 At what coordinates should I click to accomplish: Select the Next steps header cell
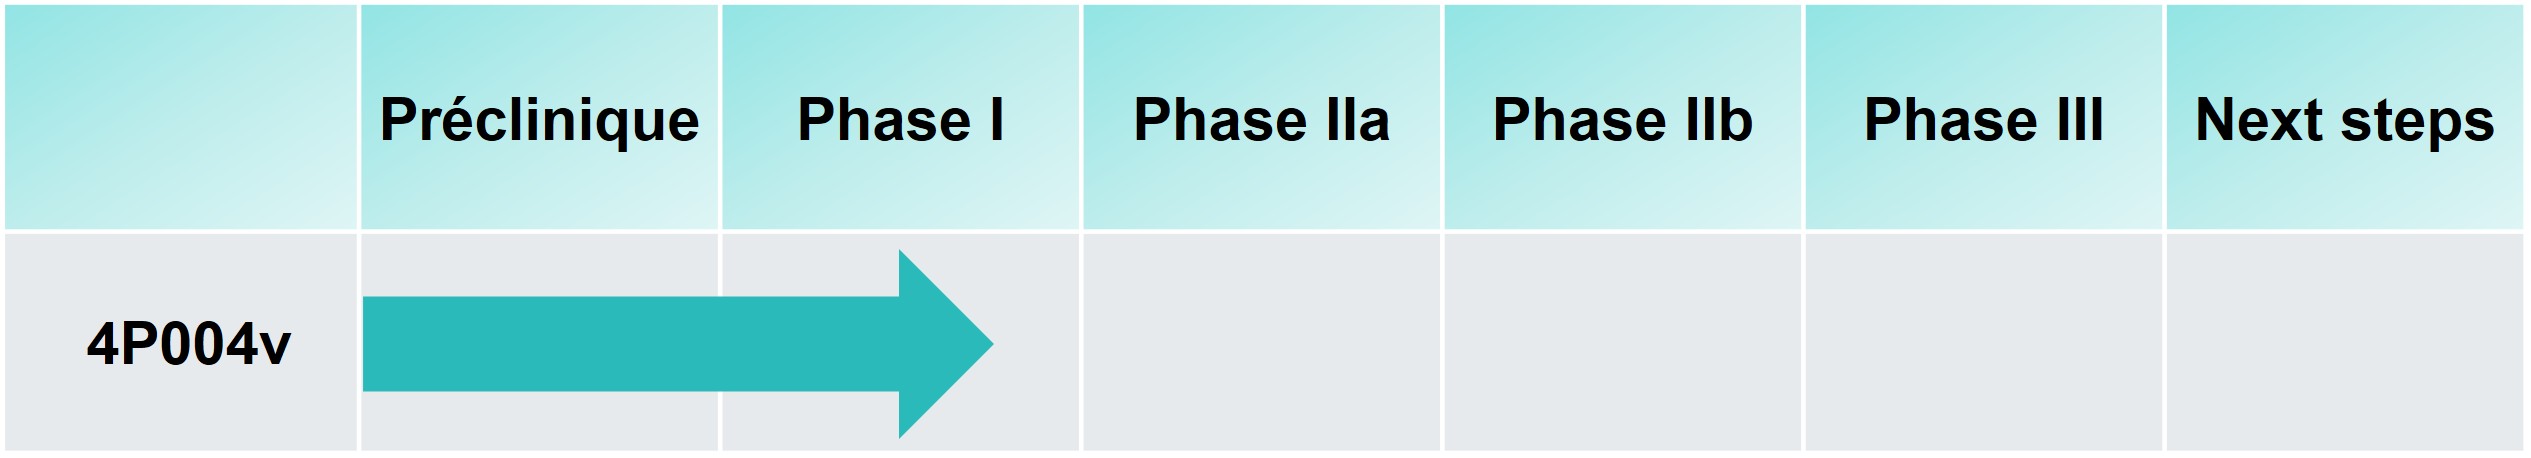click(2344, 120)
